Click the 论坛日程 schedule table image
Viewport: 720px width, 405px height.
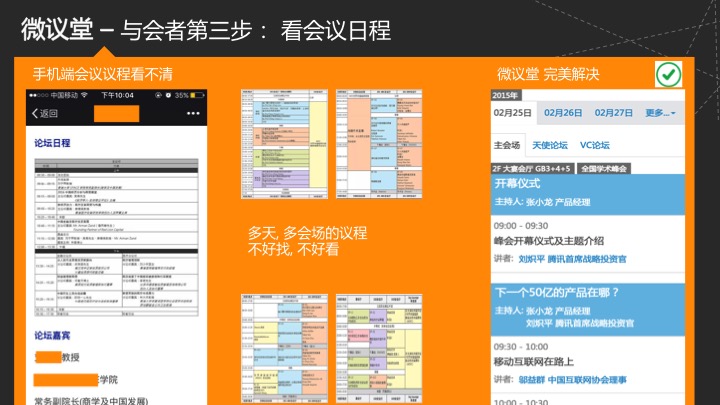pyautogui.click(x=116, y=238)
